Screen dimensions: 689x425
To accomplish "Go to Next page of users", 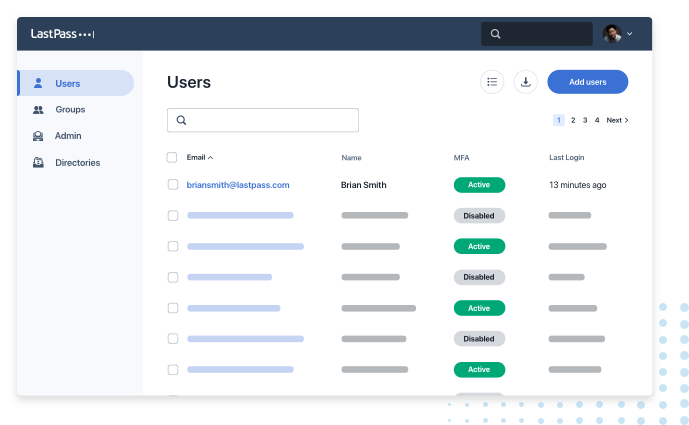I will pos(617,120).
